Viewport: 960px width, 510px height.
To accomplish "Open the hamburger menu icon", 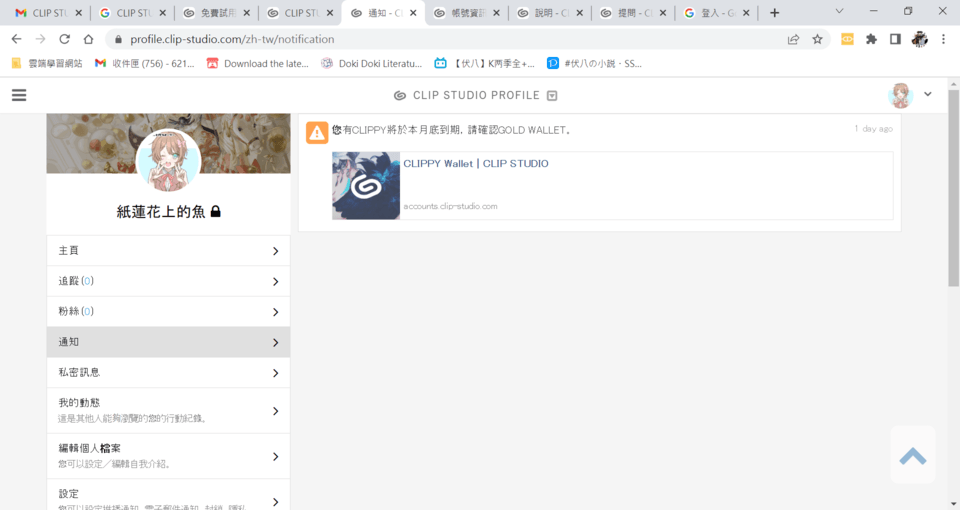I will pos(19,95).
